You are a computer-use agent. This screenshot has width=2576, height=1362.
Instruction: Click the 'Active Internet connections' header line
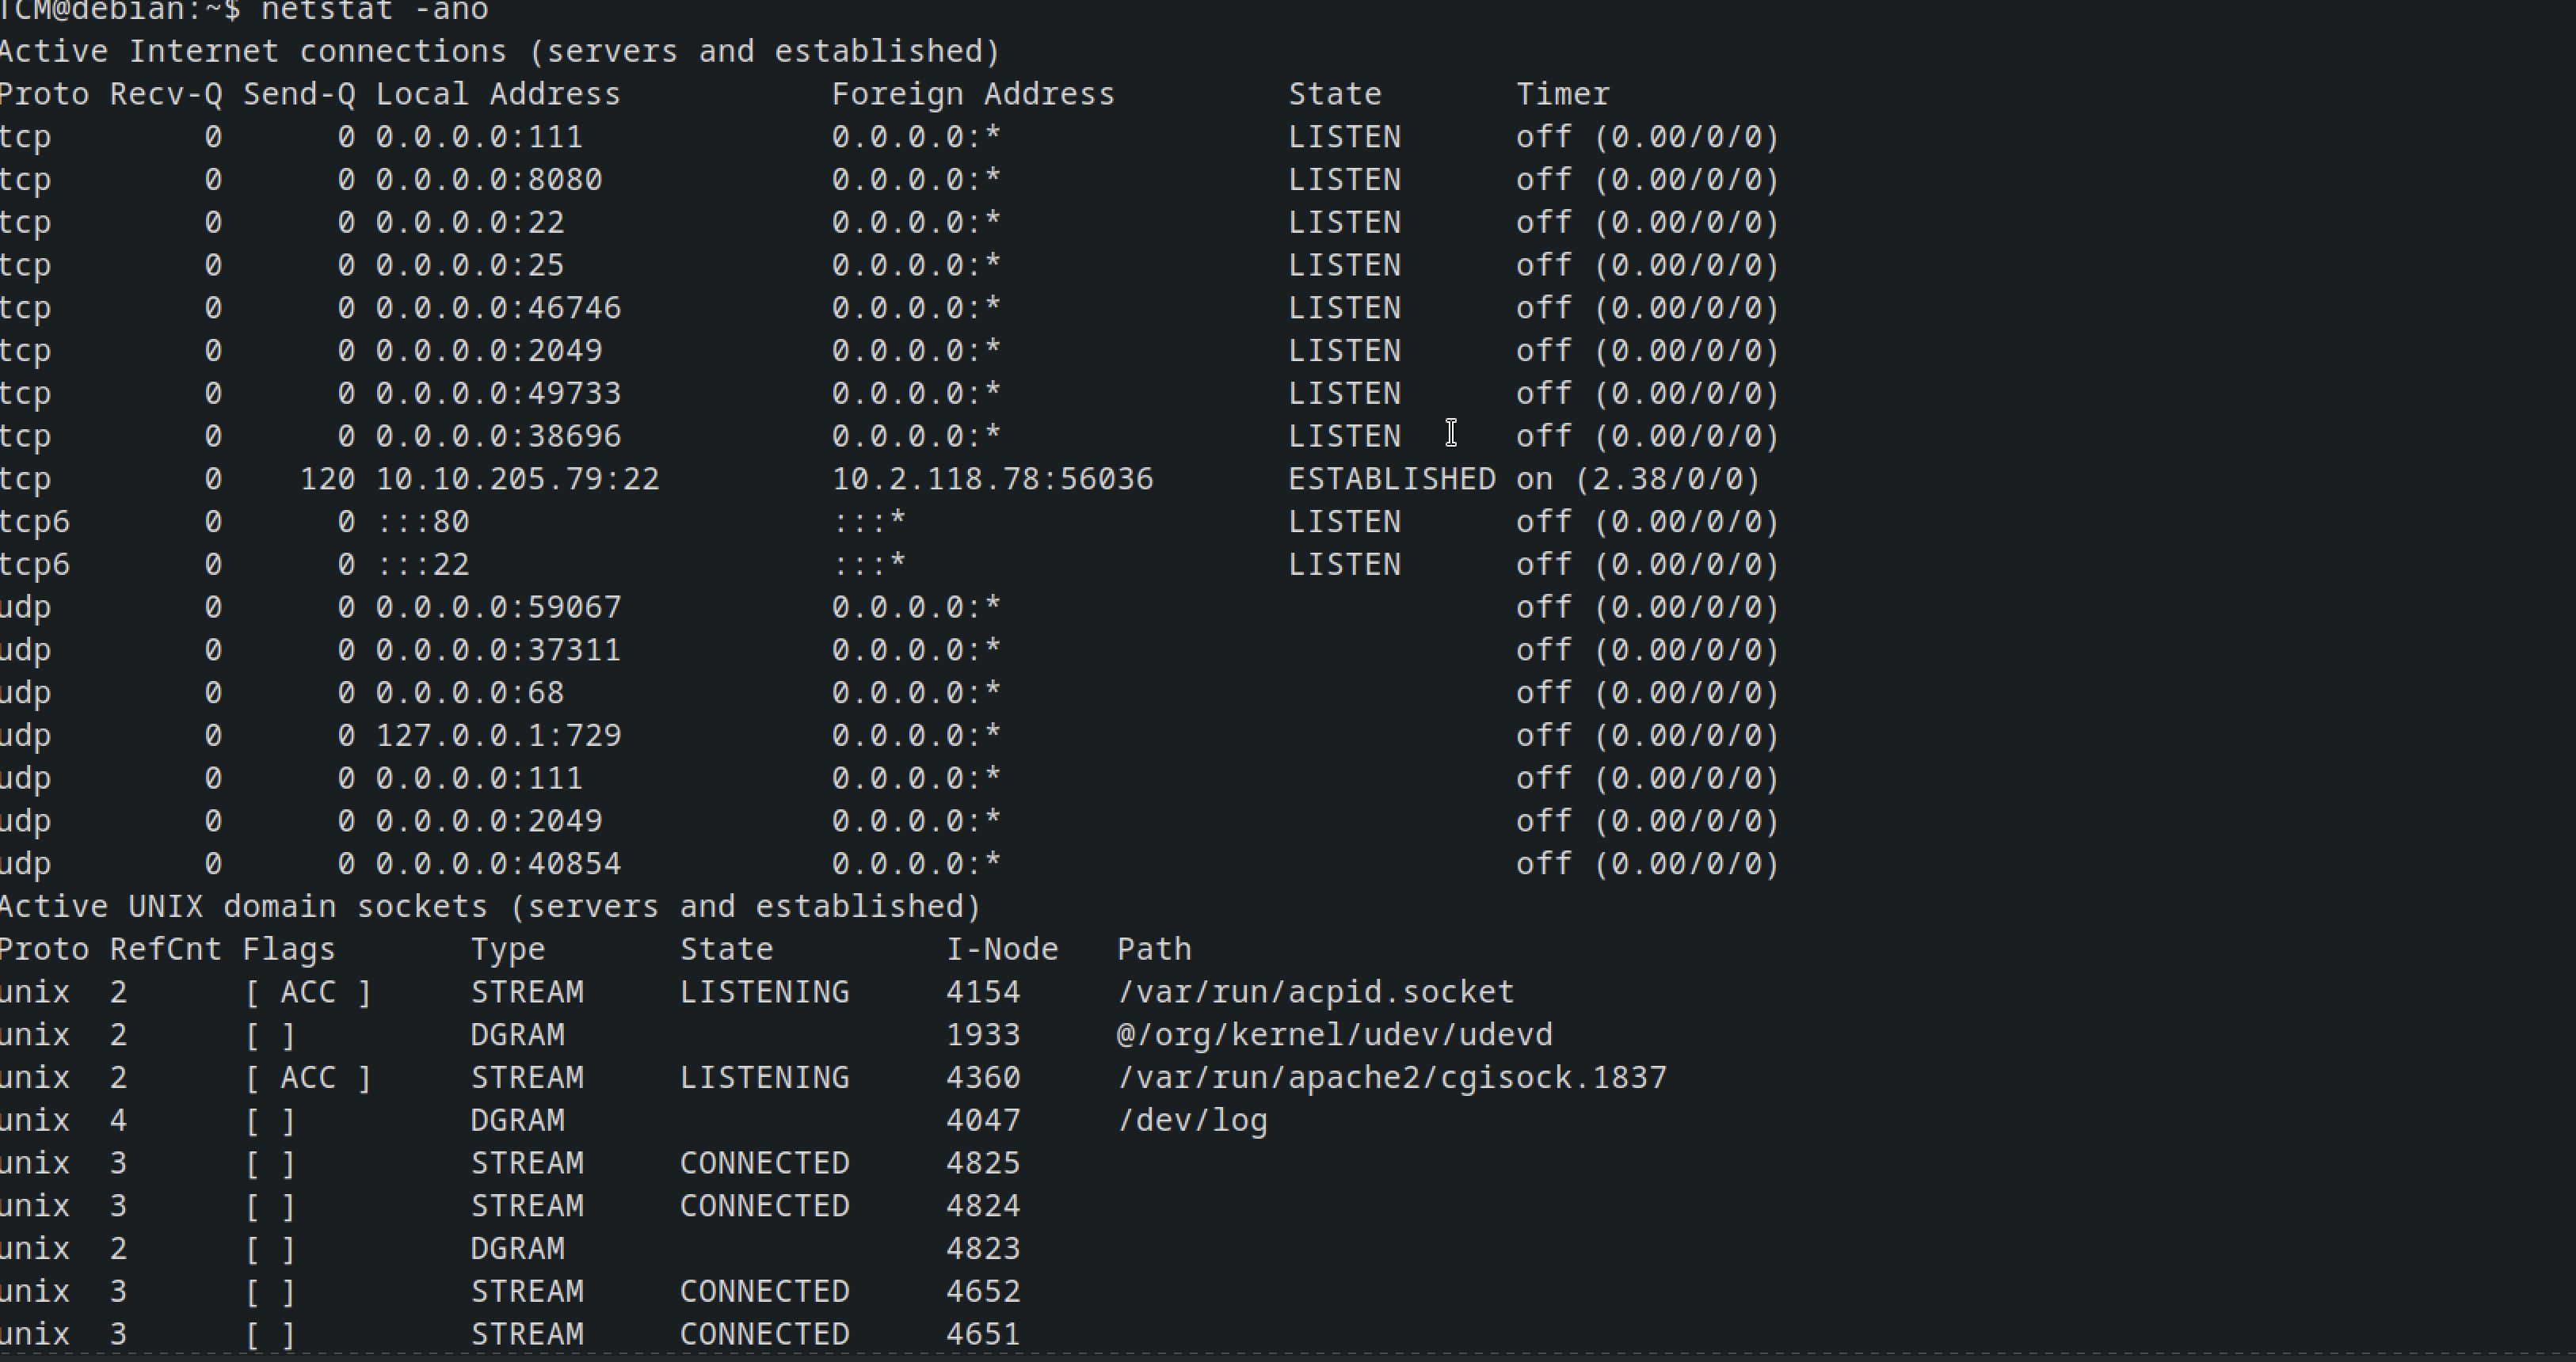click(x=500, y=51)
